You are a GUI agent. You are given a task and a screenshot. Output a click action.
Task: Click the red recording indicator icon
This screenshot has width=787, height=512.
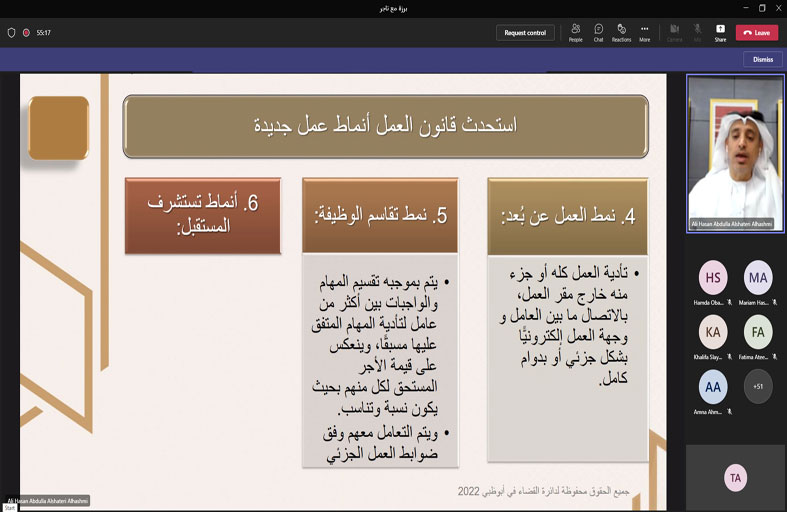click(x=26, y=33)
